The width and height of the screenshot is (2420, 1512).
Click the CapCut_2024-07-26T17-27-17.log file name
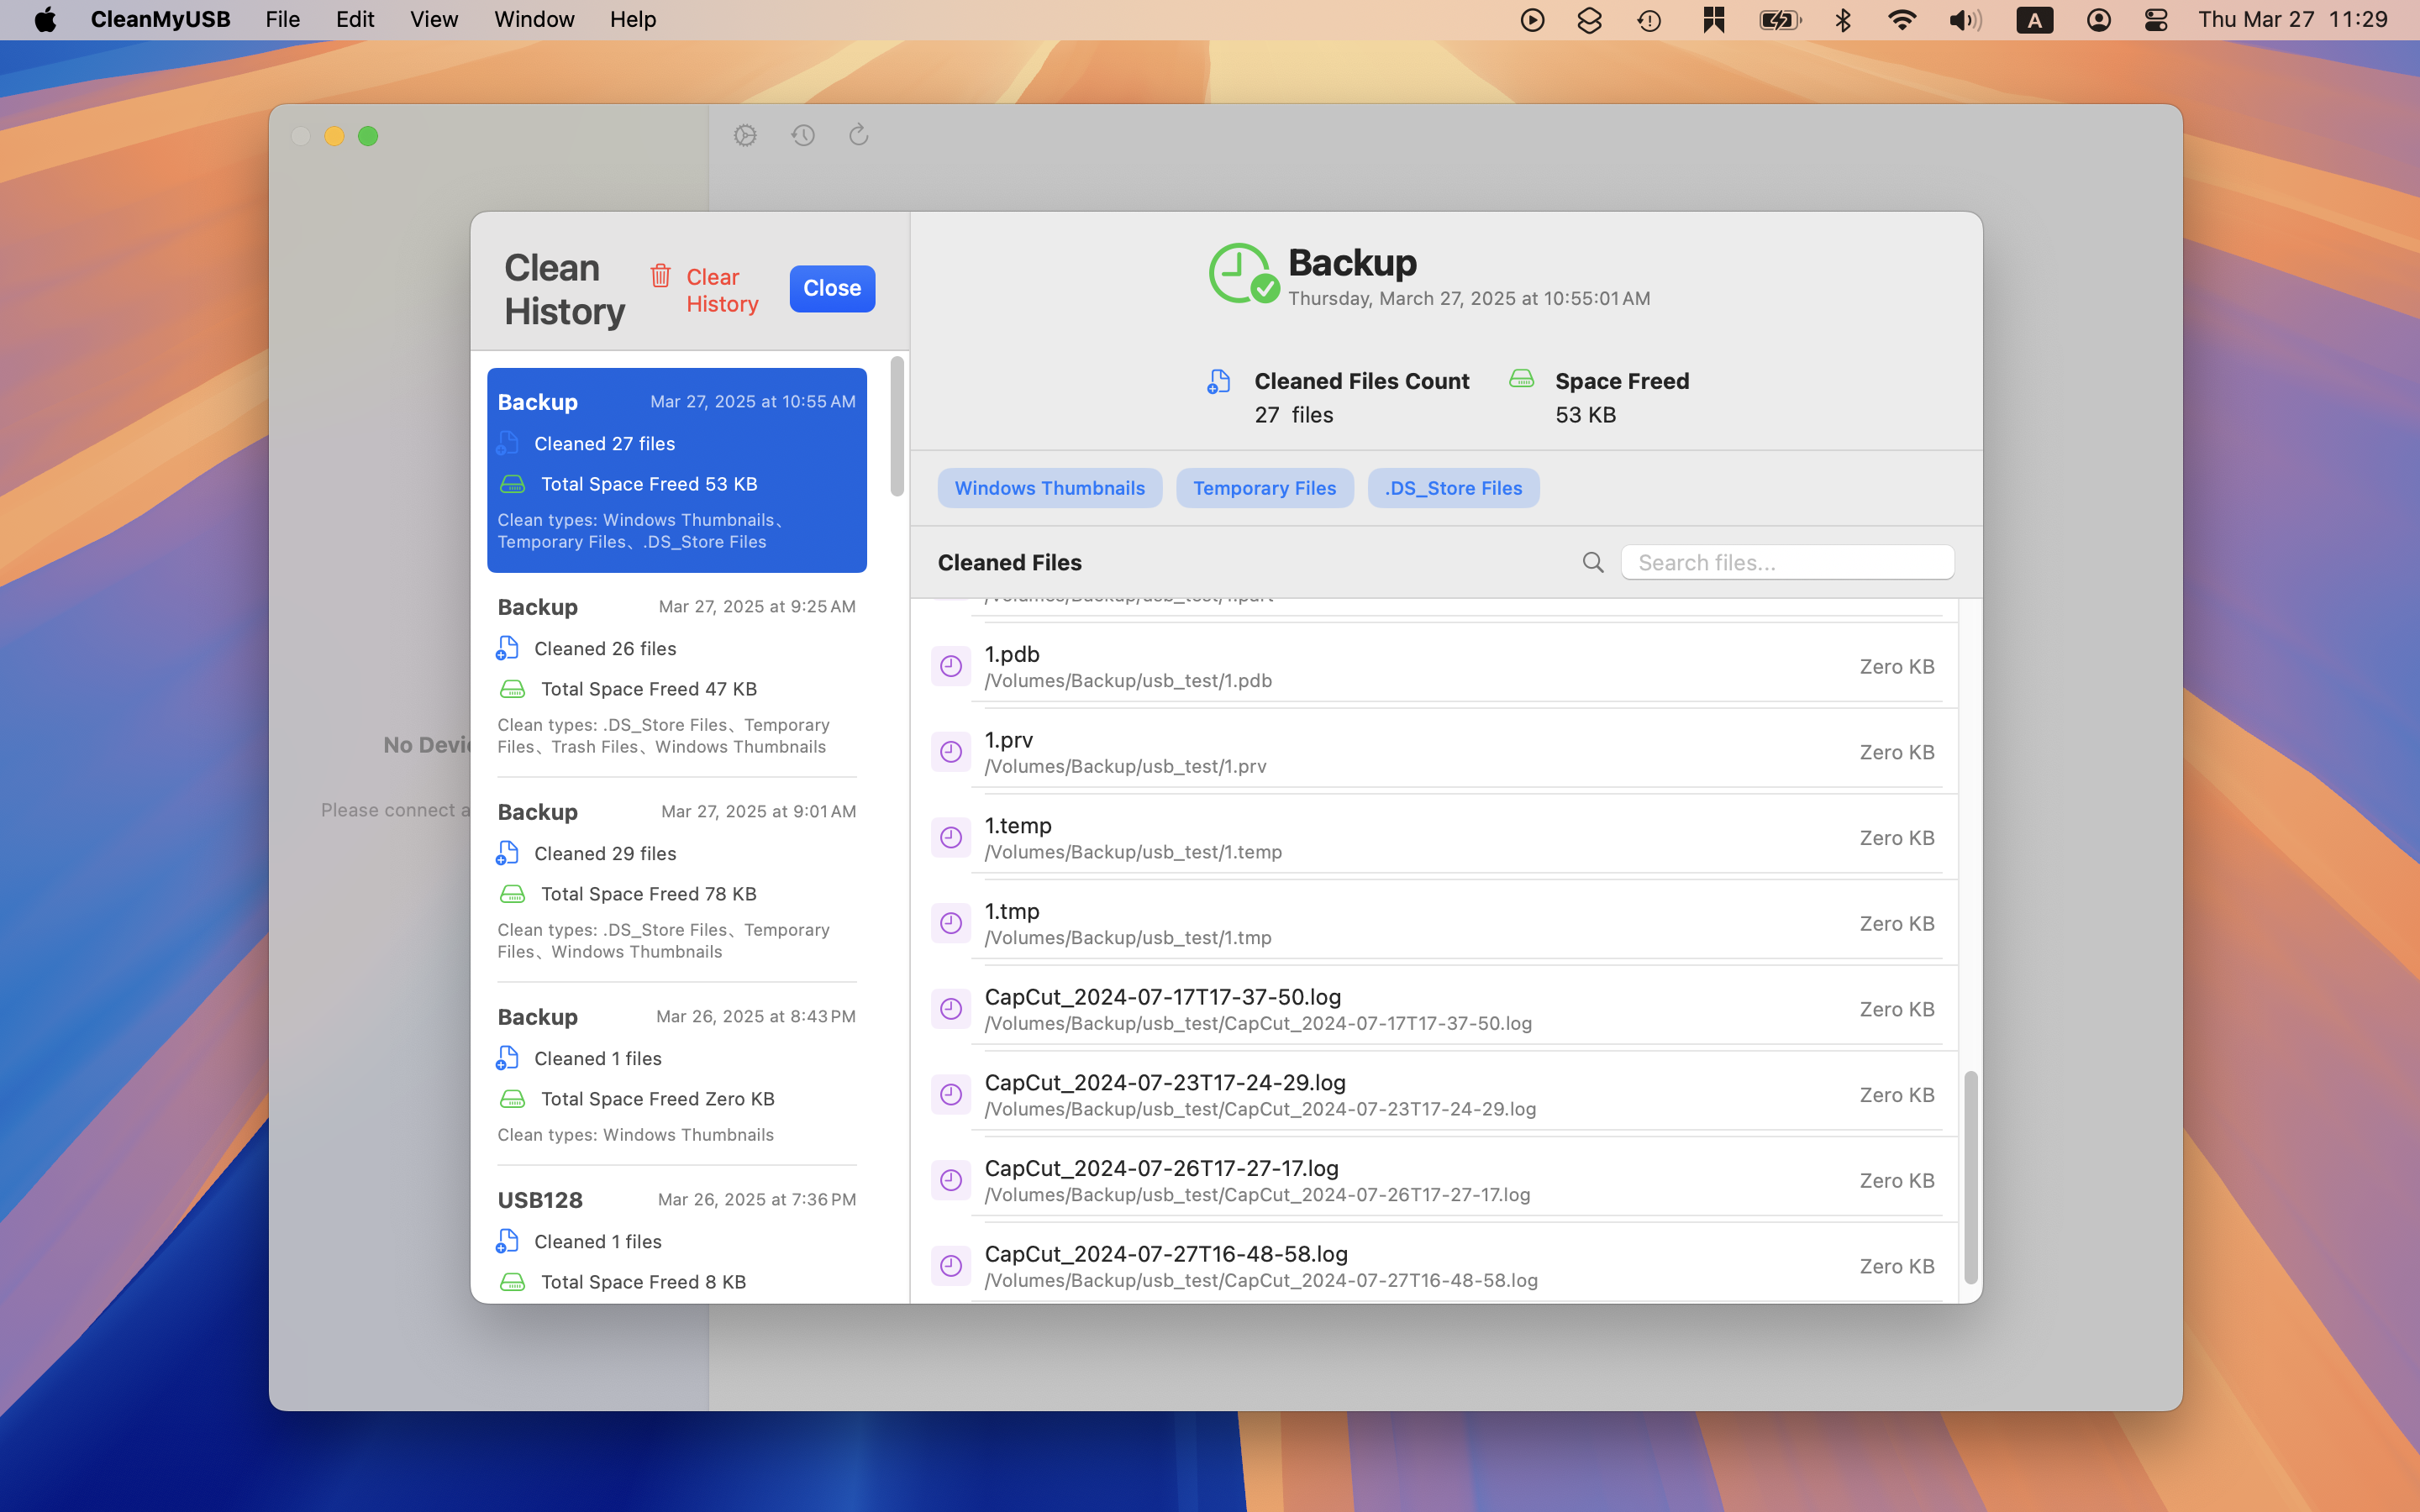point(1161,1168)
